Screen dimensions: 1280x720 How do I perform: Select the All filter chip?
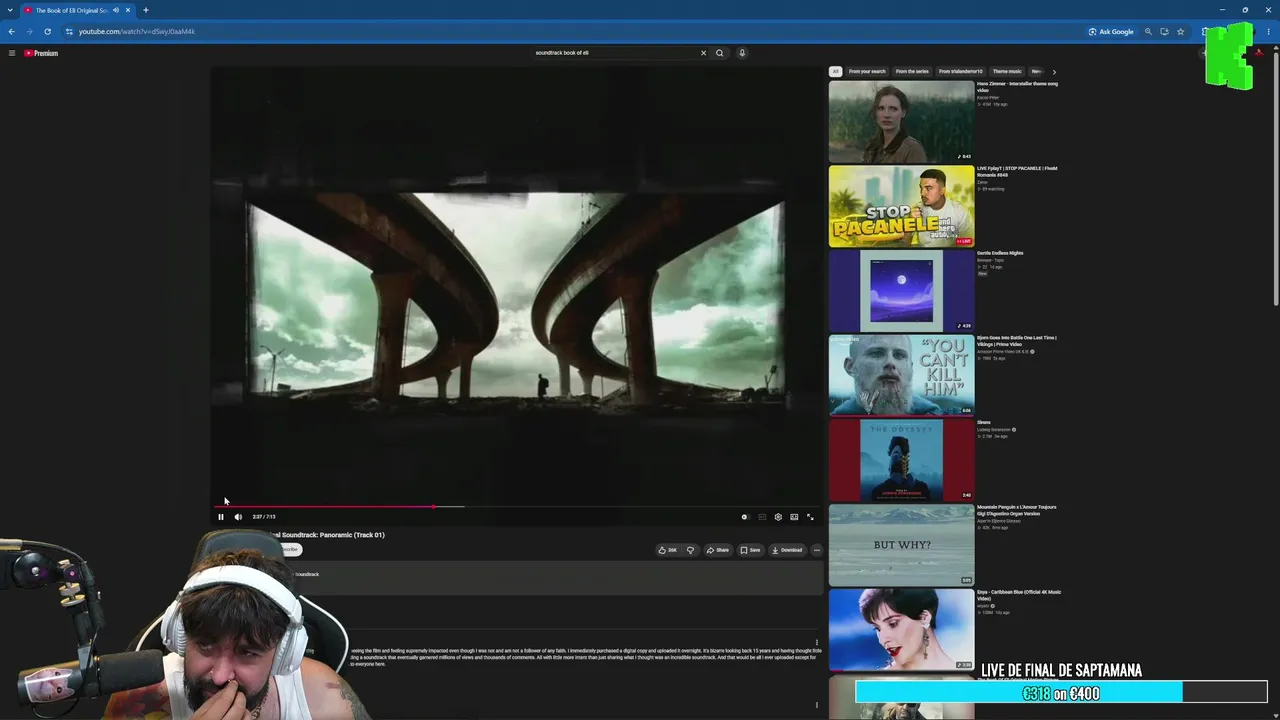[x=835, y=71]
